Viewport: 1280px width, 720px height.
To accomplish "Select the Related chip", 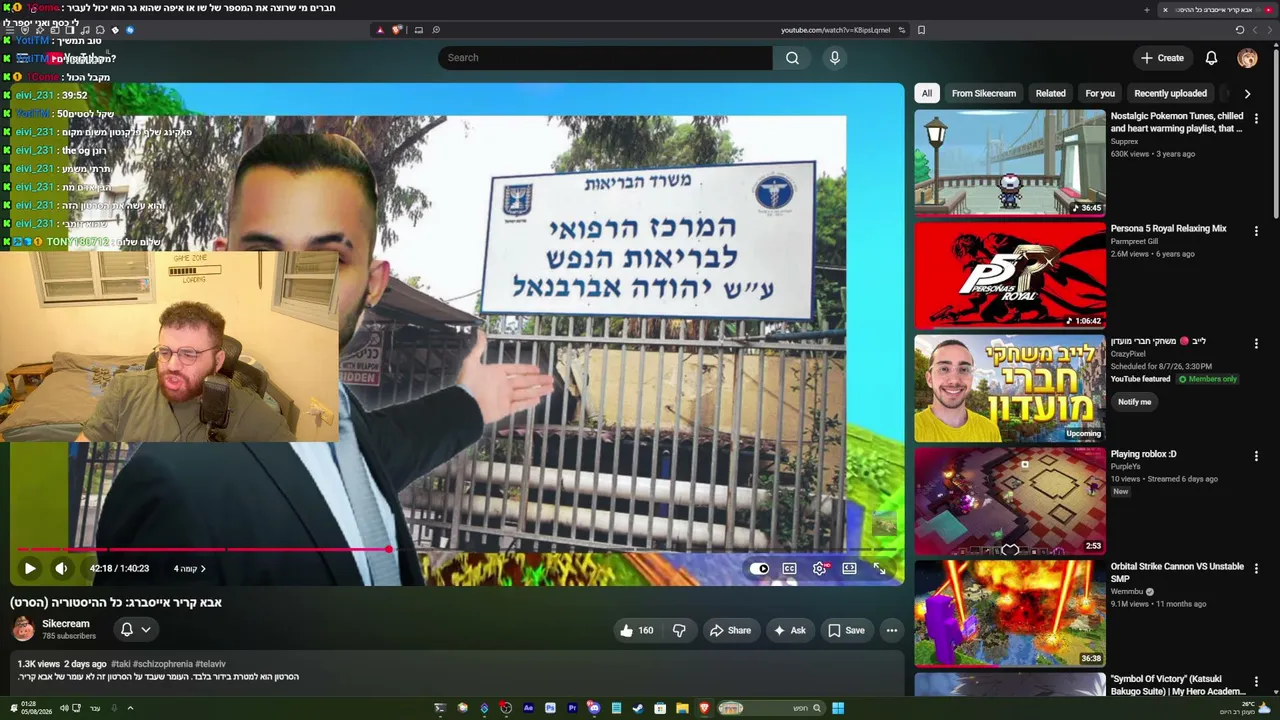I will tap(1050, 93).
